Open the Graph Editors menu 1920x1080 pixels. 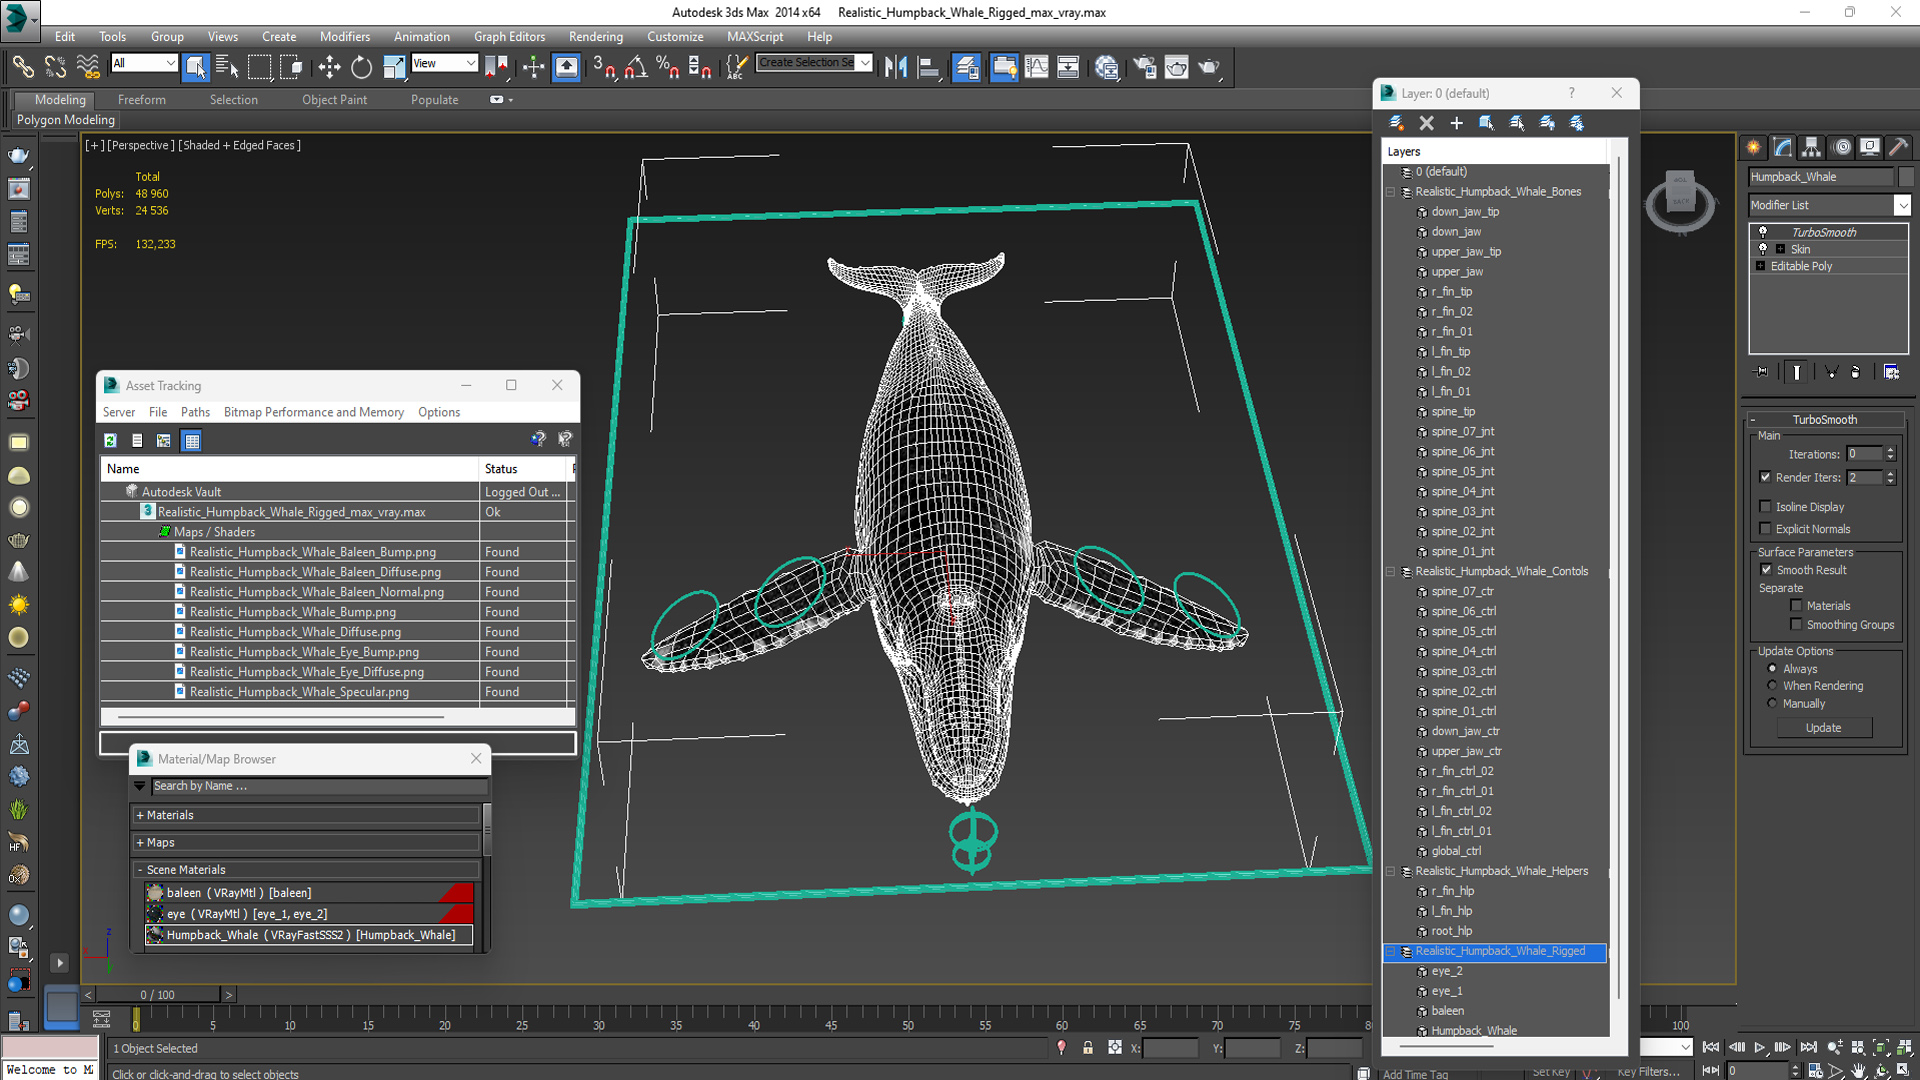coord(509,36)
